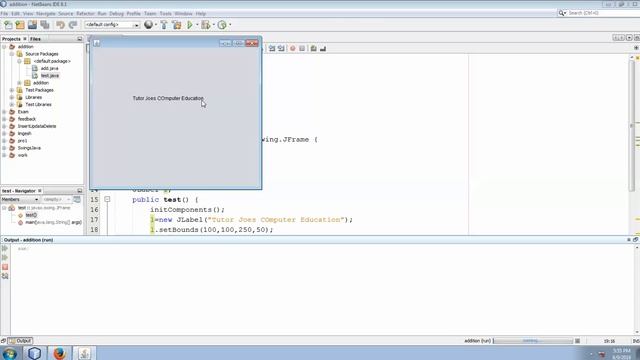Click the addition (run) progress bar
Image resolution: width=640 pixels, height=360 pixels.
[x=533, y=341]
